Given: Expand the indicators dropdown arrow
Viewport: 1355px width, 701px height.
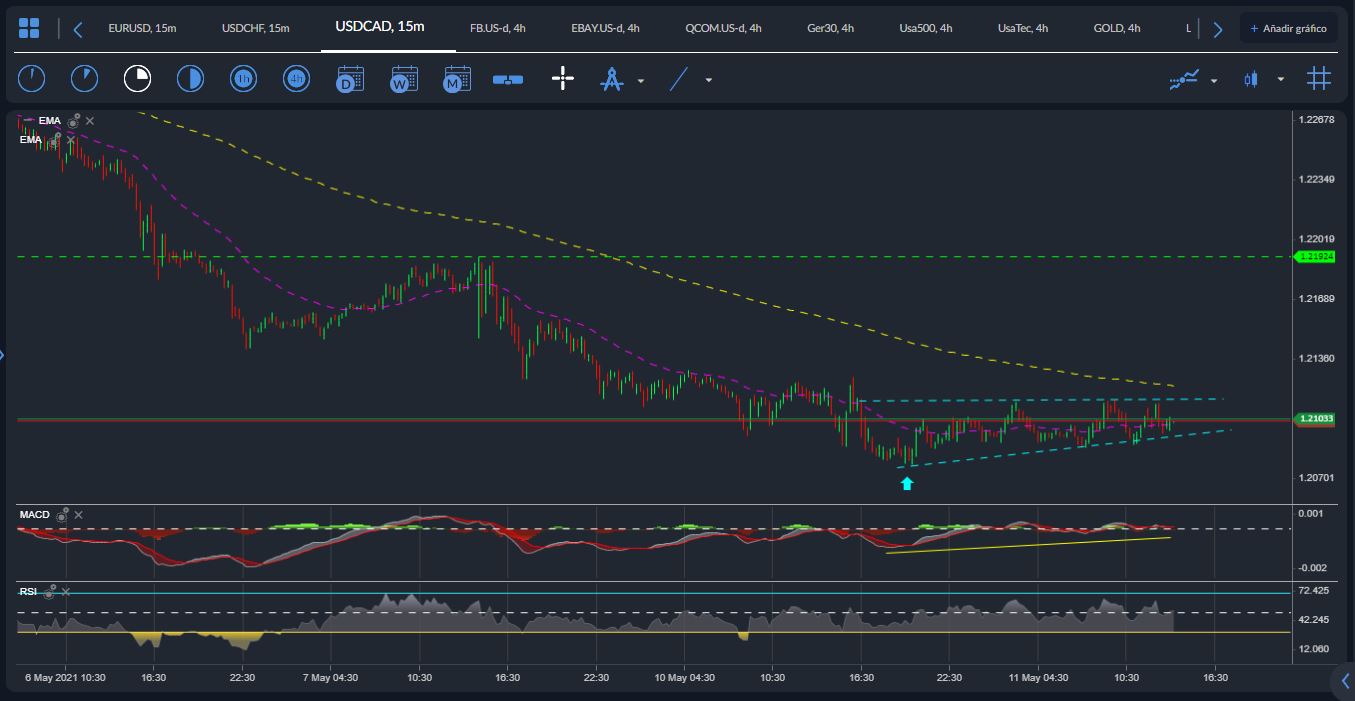Looking at the screenshot, I should [x=1214, y=80].
